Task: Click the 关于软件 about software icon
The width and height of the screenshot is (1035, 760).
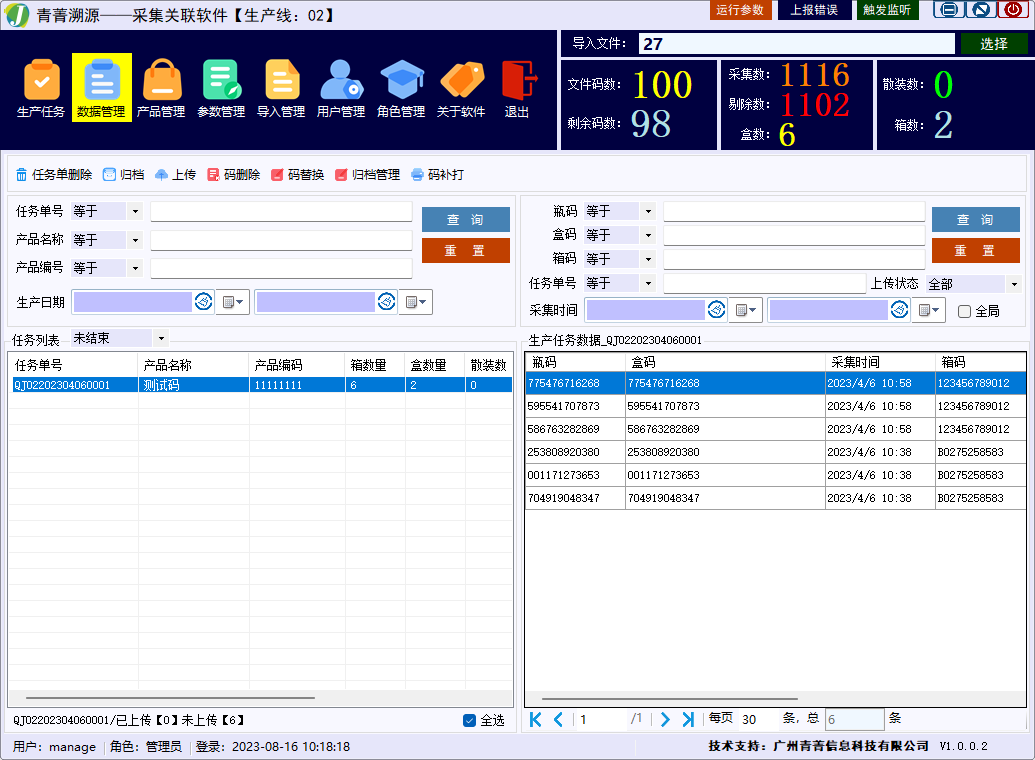Action: pos(461,87)
